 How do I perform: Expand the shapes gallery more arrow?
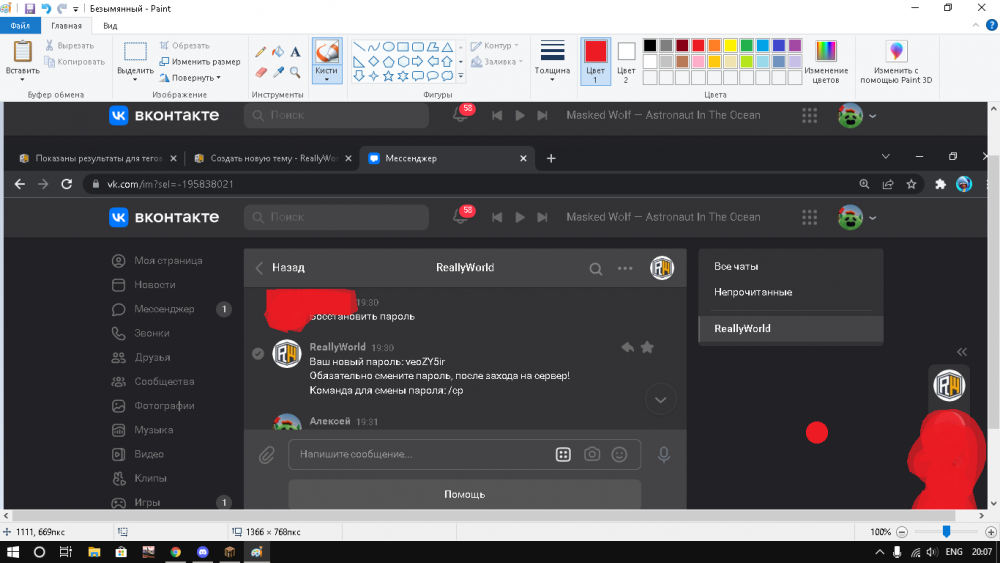[461, 76]
